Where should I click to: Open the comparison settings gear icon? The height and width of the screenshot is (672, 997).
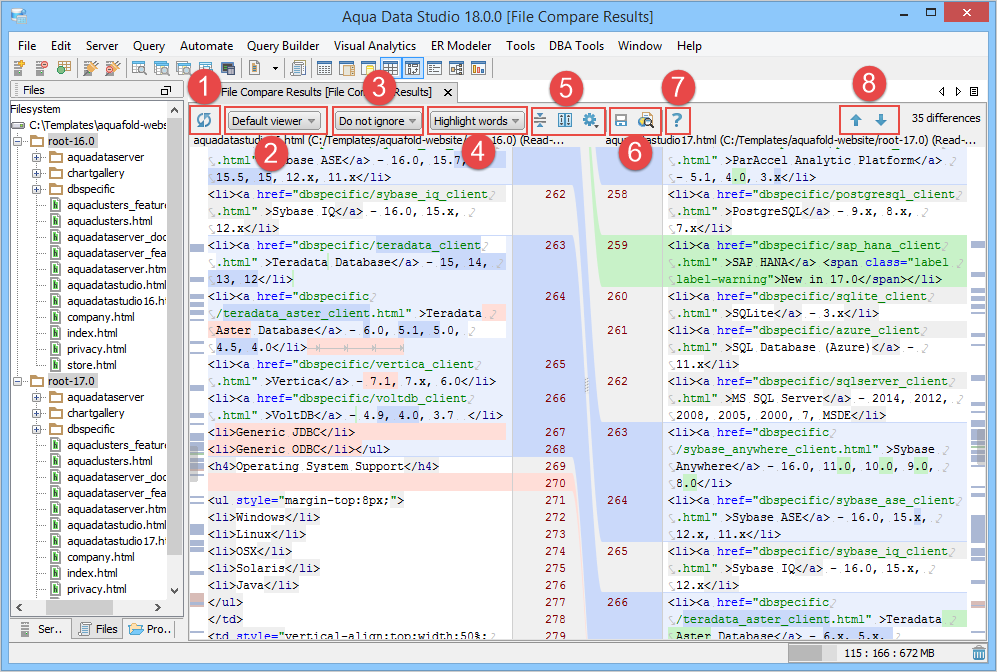tap(591, 121)
